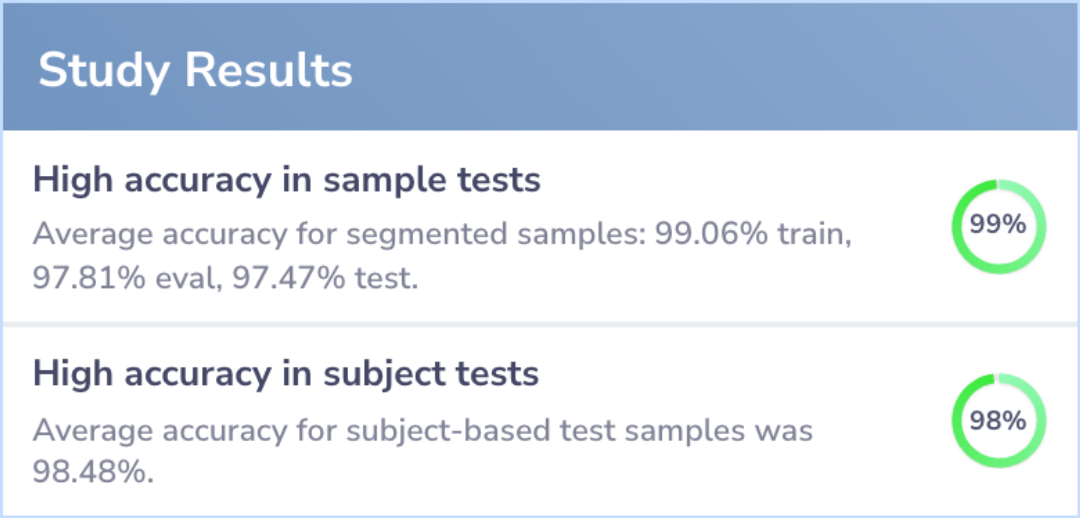Click the word Results in the header
1080x518 pixels.
coord(269,70)
